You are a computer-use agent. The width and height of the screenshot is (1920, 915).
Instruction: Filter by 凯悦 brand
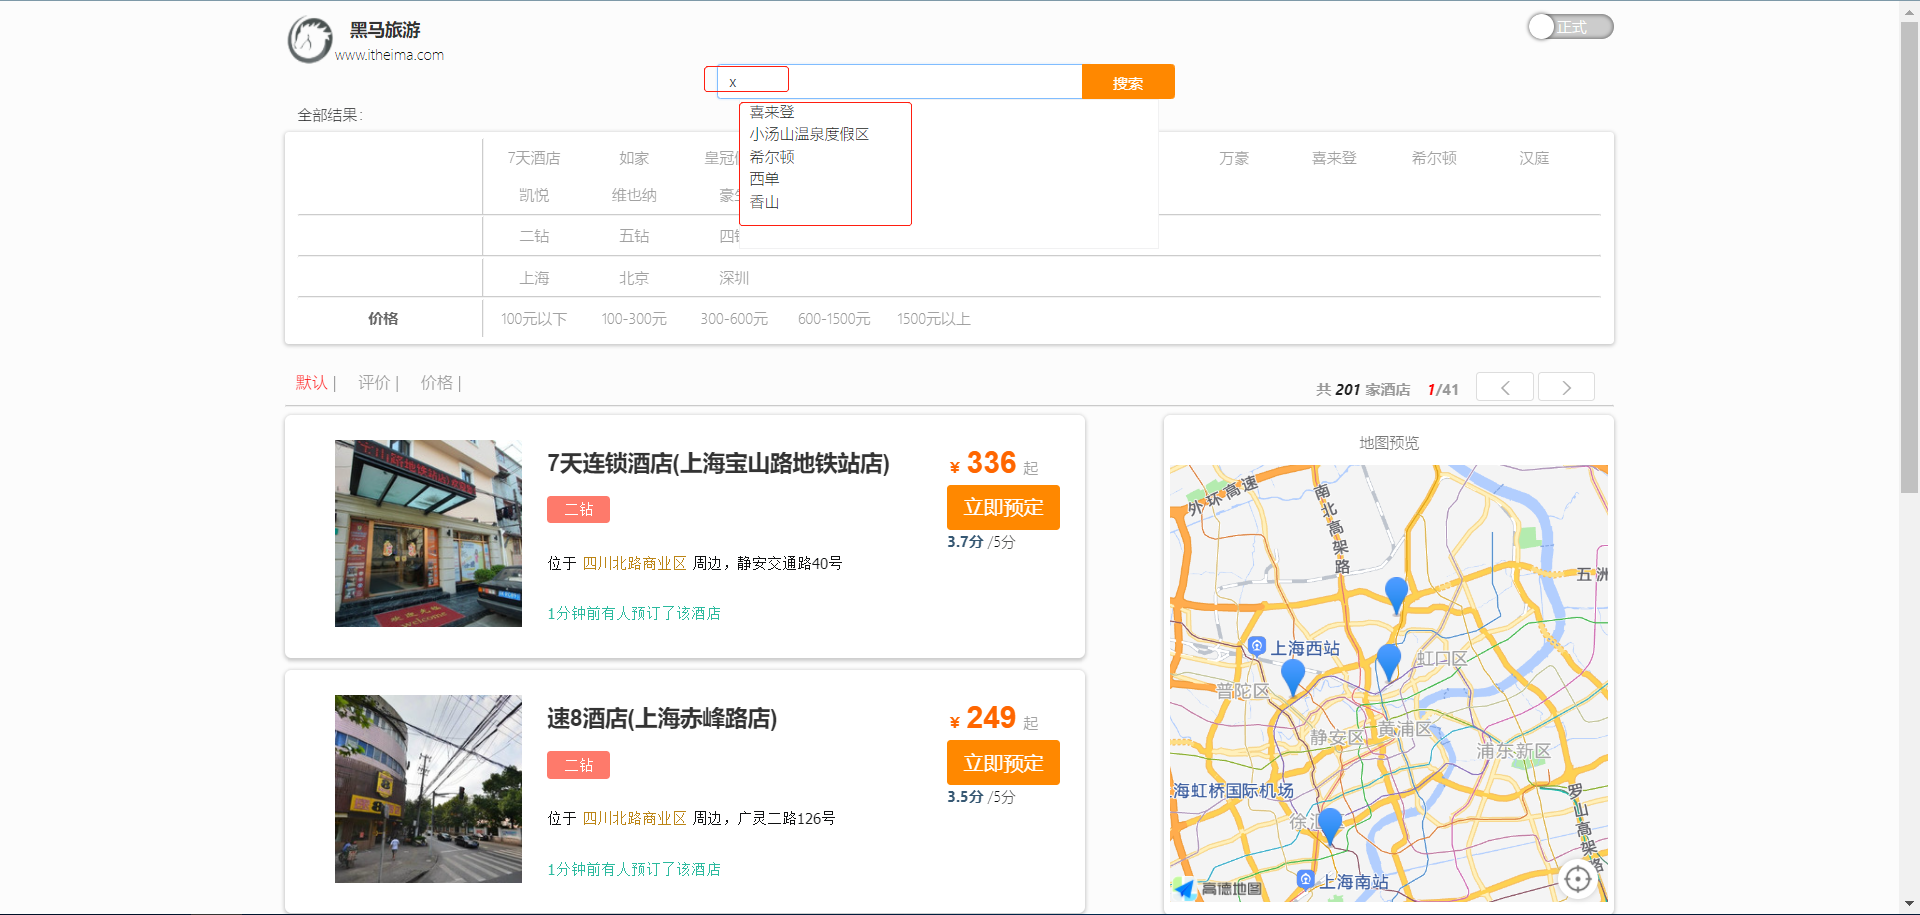pos(534,195)
